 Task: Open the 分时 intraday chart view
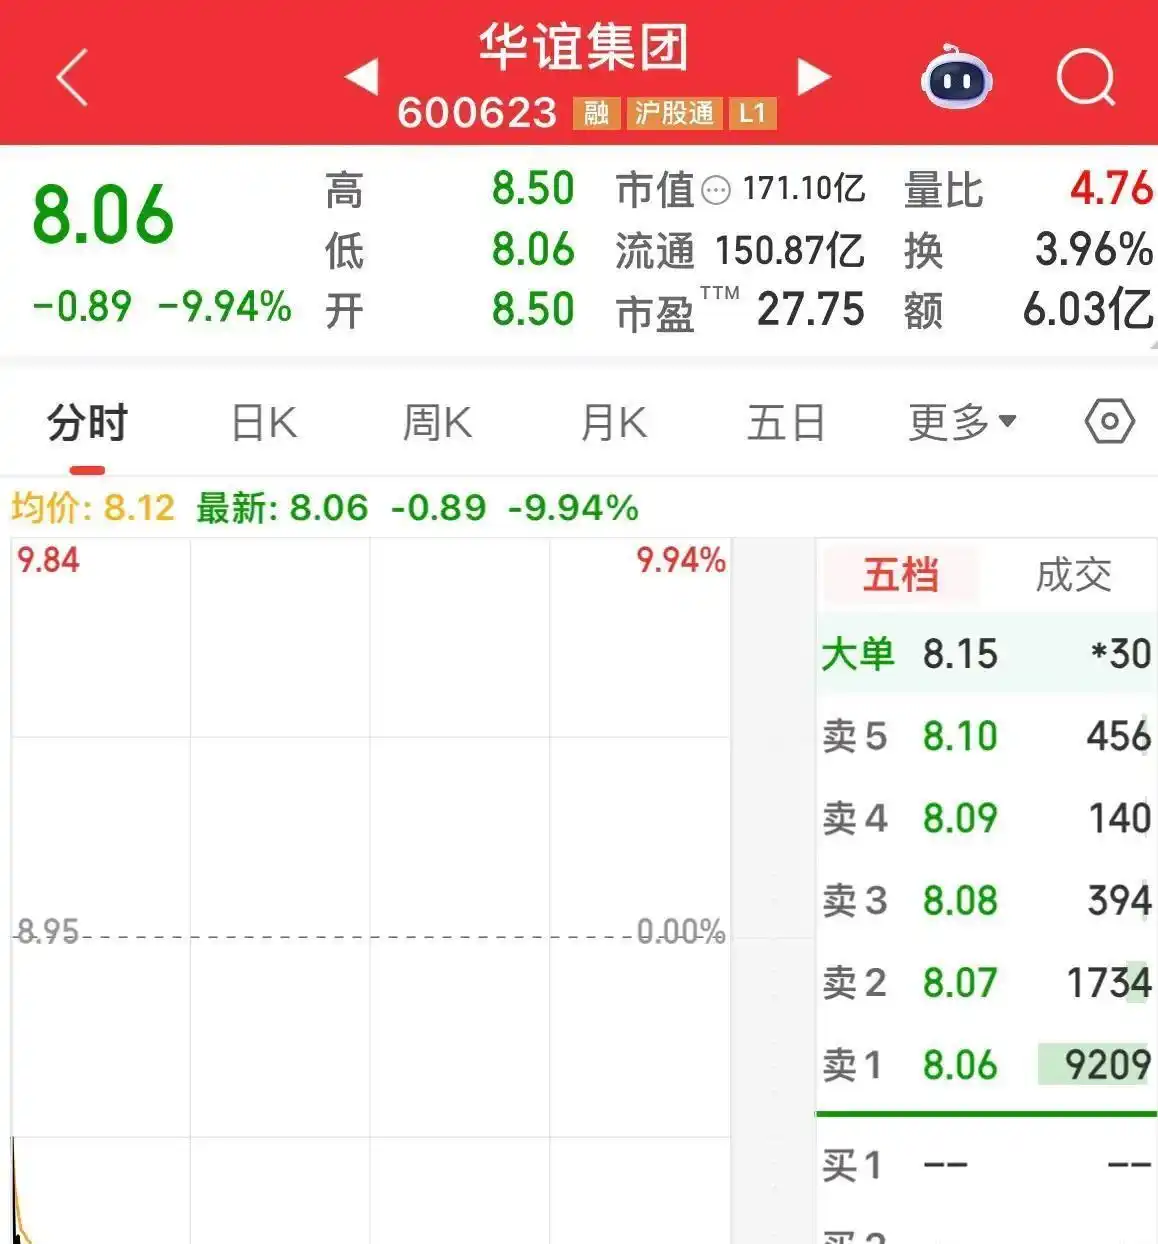85,422
